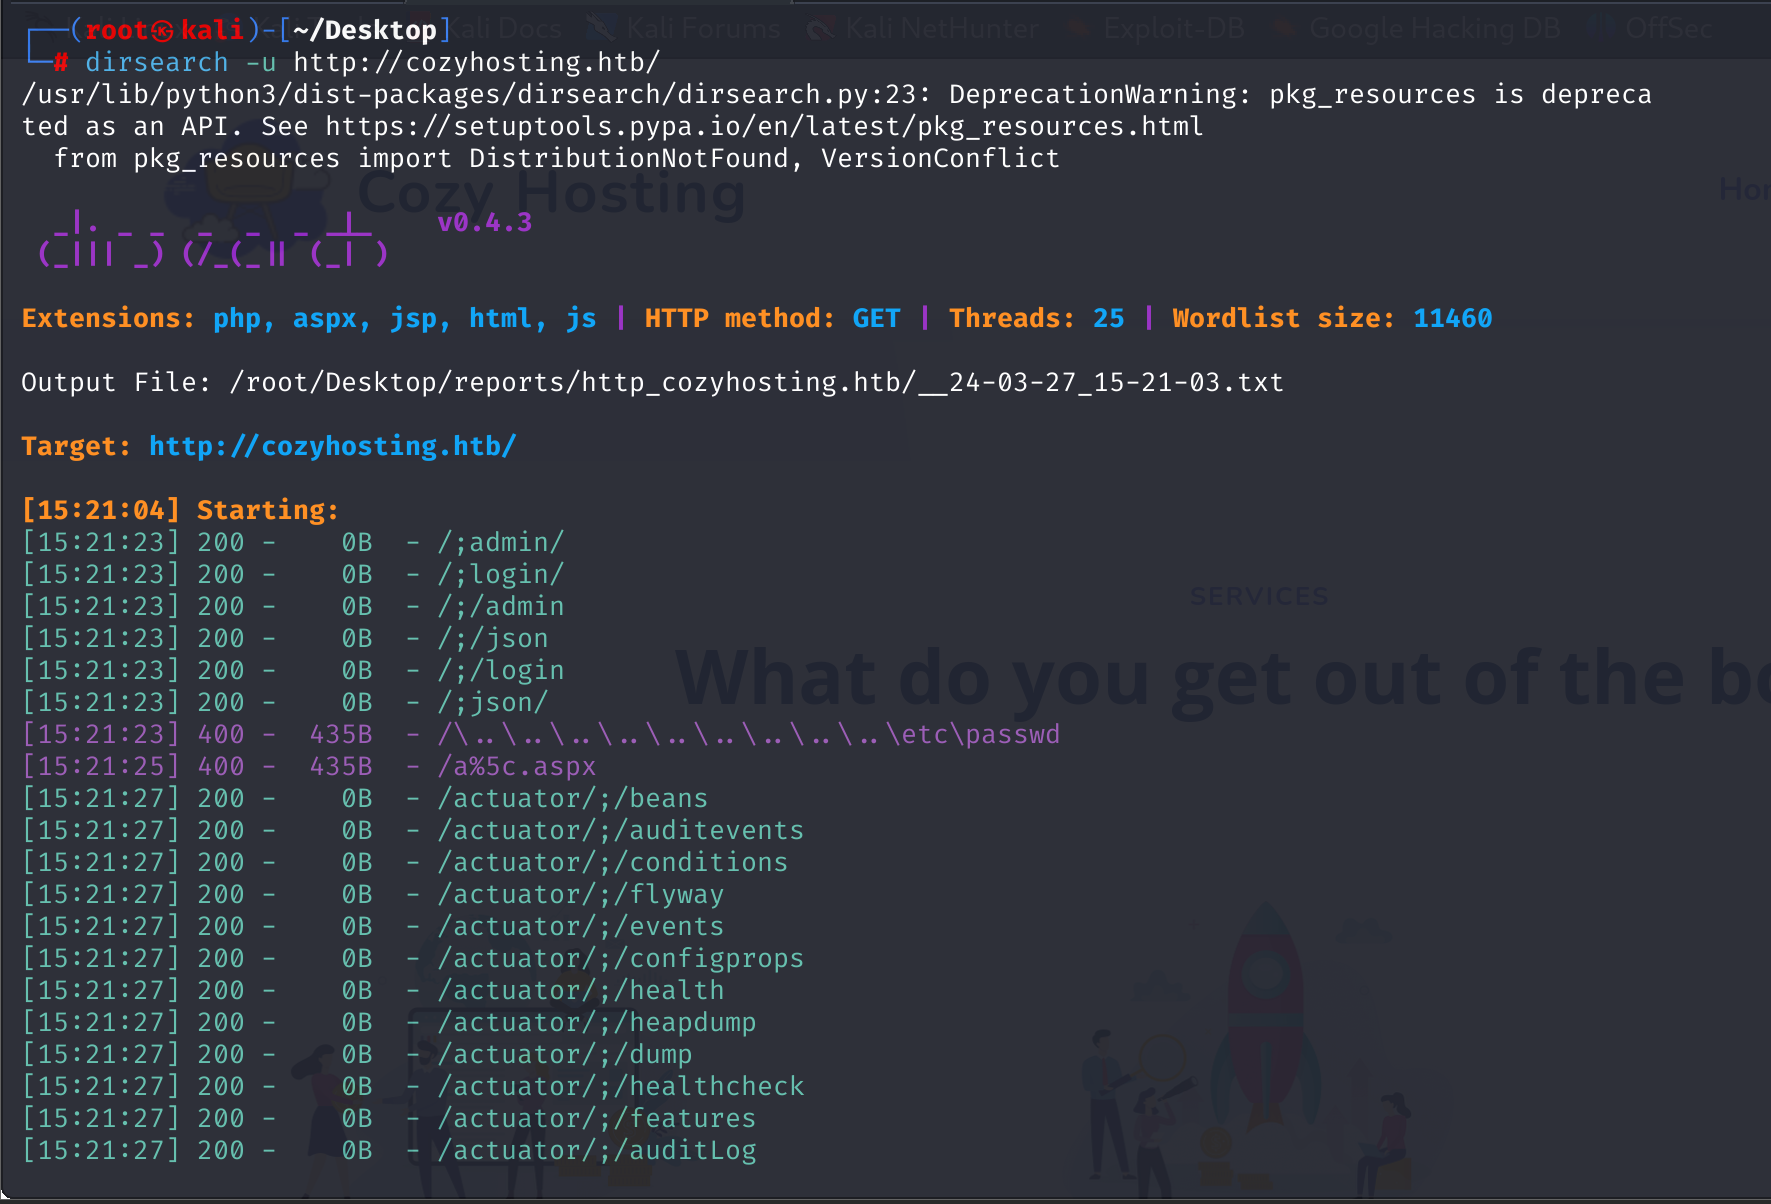Click the ~/Desktop directory in the prompt
The image size is (1771, 1204).
point(365,31)
